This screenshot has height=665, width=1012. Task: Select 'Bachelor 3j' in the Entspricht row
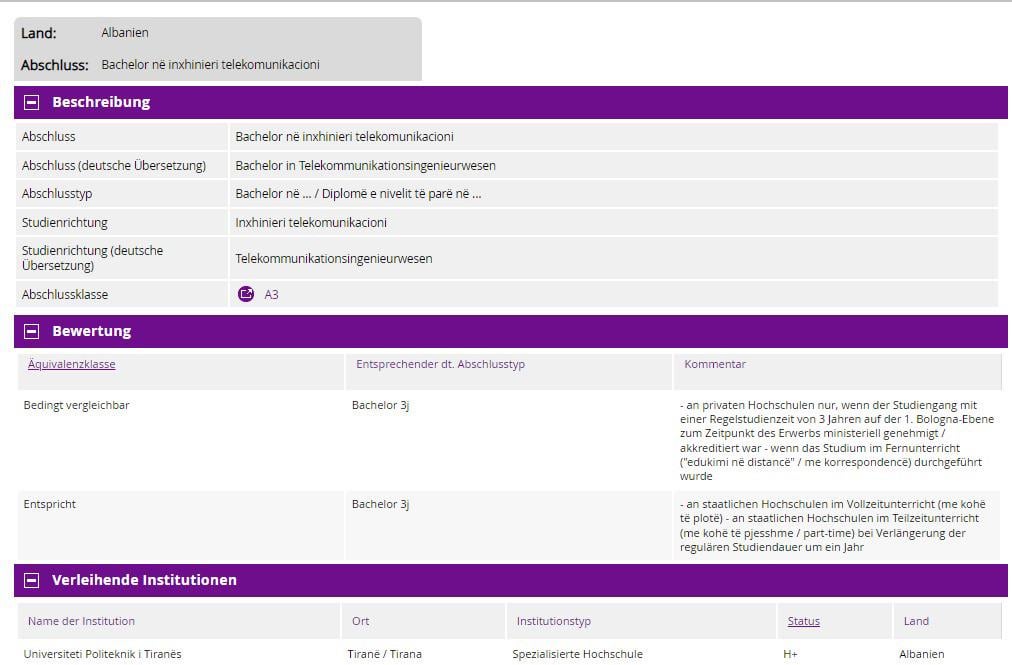pos(381,504)
